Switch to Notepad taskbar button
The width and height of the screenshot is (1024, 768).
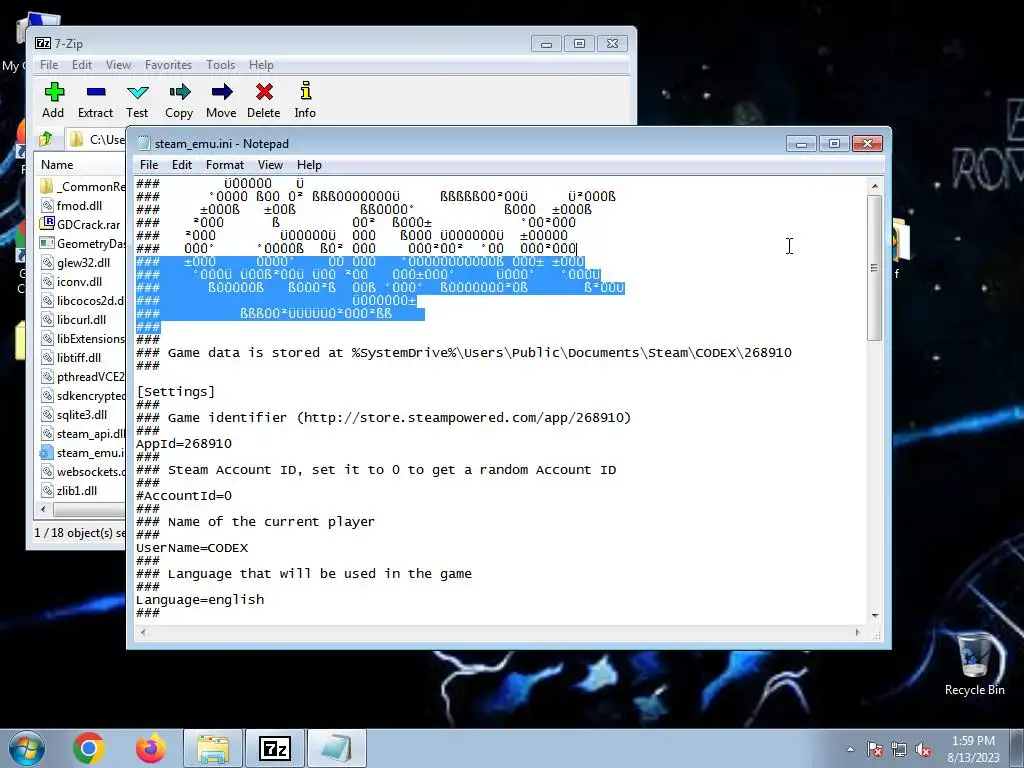coord(336,748)
